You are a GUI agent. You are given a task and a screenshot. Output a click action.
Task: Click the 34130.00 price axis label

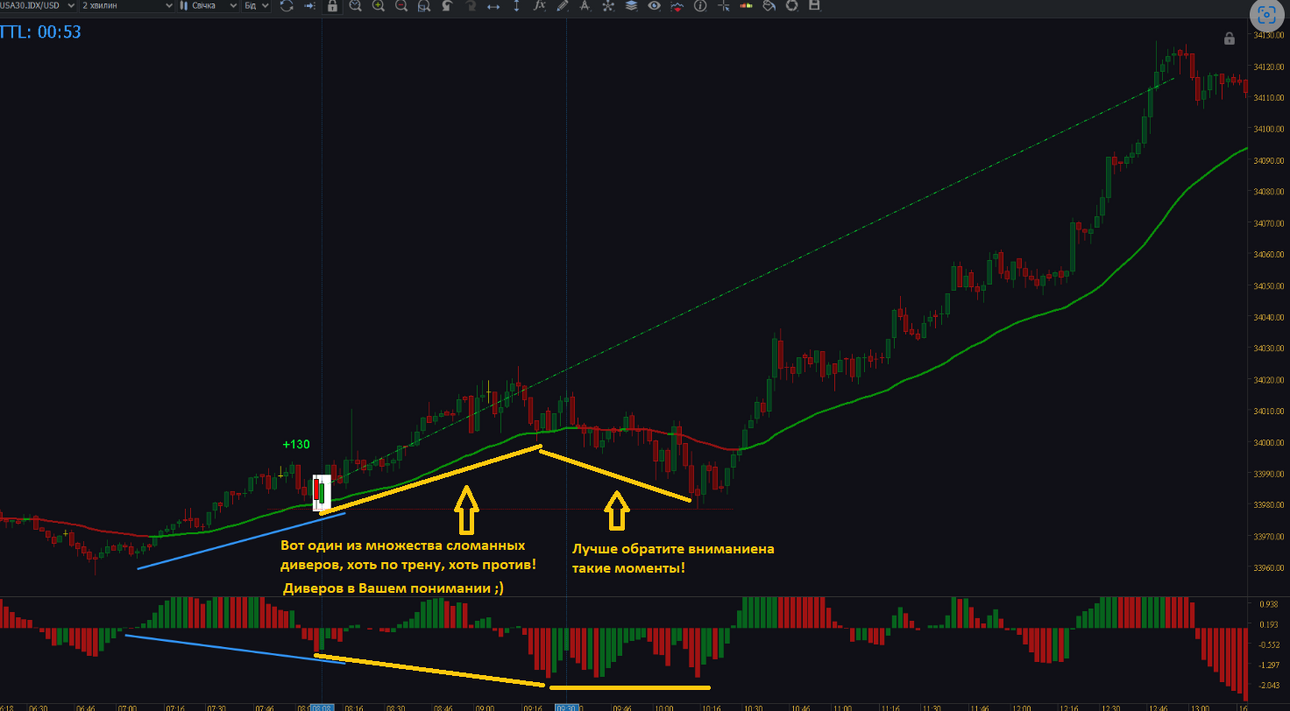[1267, 35]
